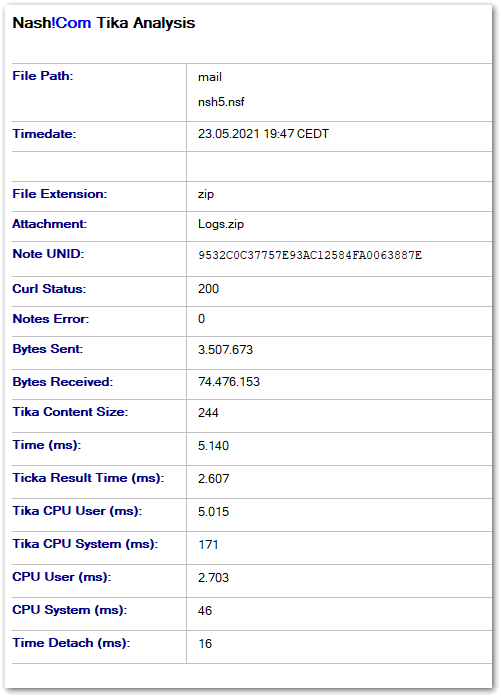Click the Curl Status value 200
Image resolution: width=501 pixels, height=697 pixels.
coord(208,289)
